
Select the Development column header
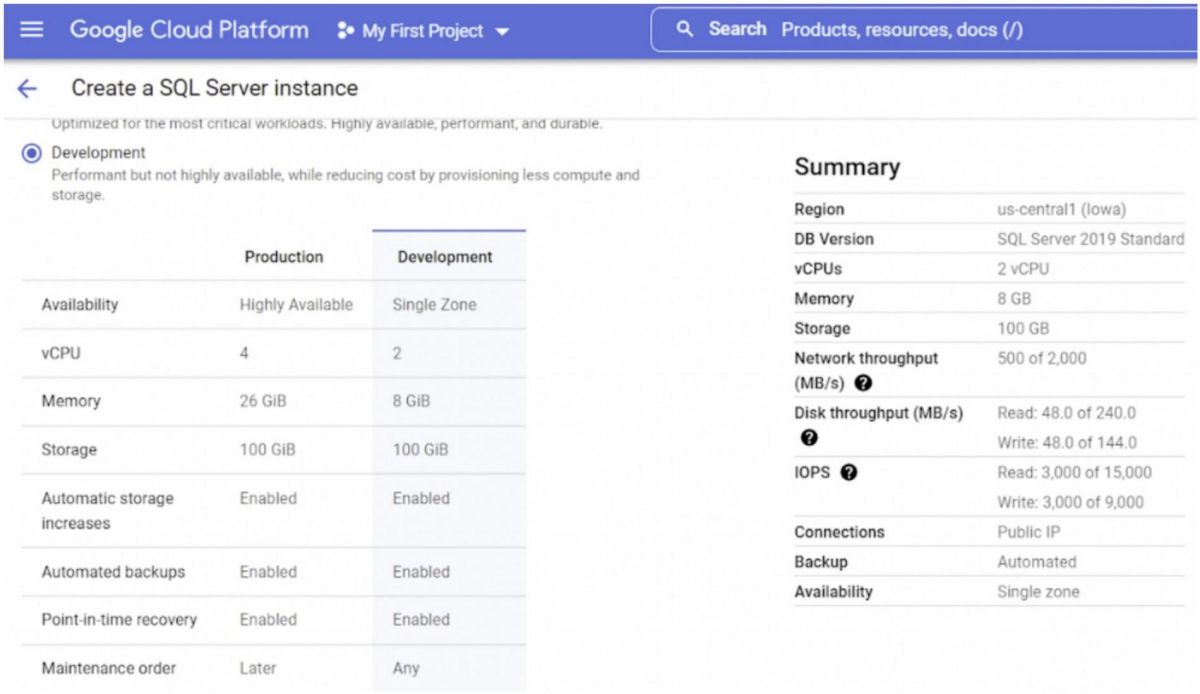click(445, 257)
